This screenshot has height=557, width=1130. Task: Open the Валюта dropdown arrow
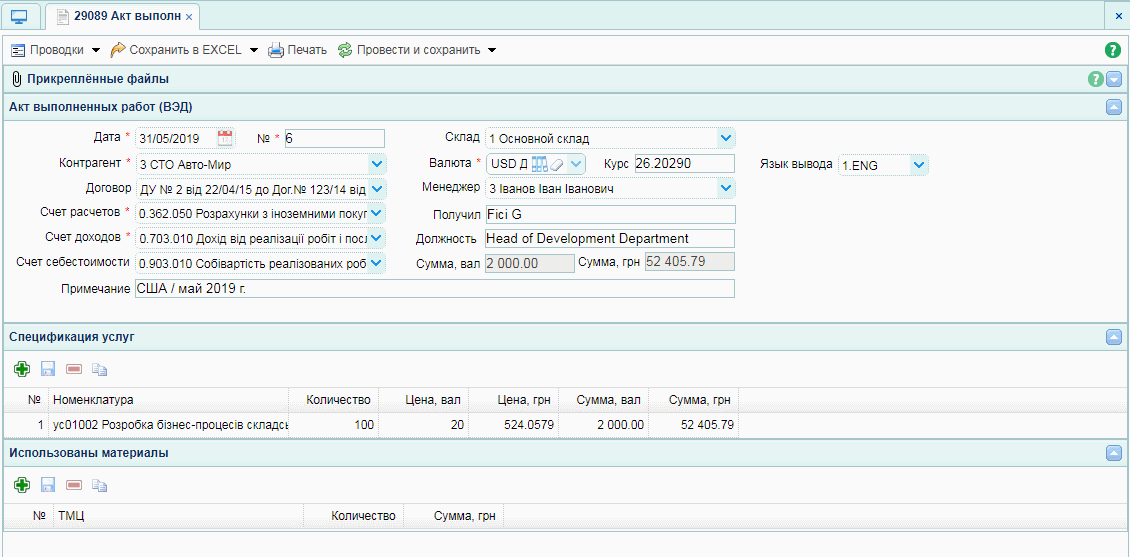point(576,164)
